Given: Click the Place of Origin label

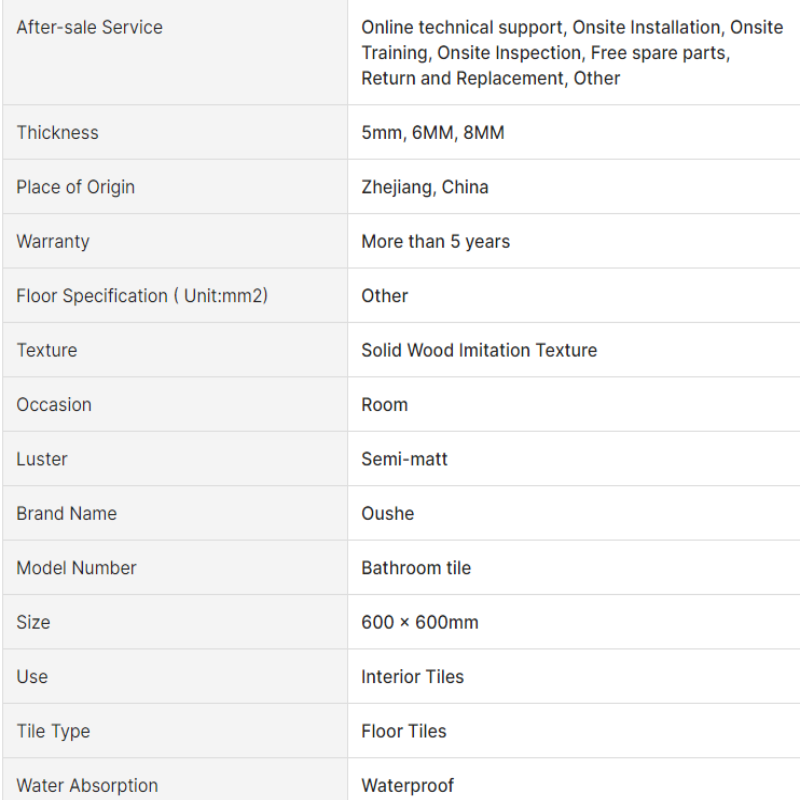Looking at the screenshot, I should pyautogui.click(x=76, y=187).
